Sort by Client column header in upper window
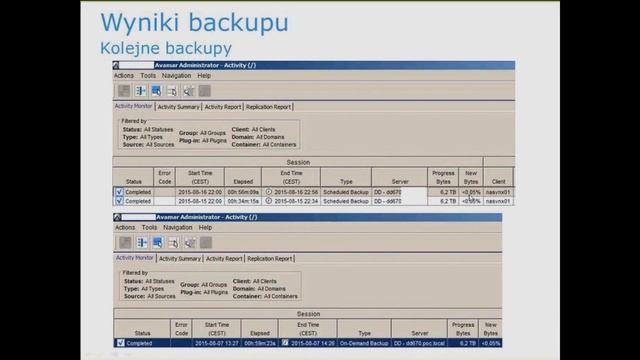 (498, 177)
